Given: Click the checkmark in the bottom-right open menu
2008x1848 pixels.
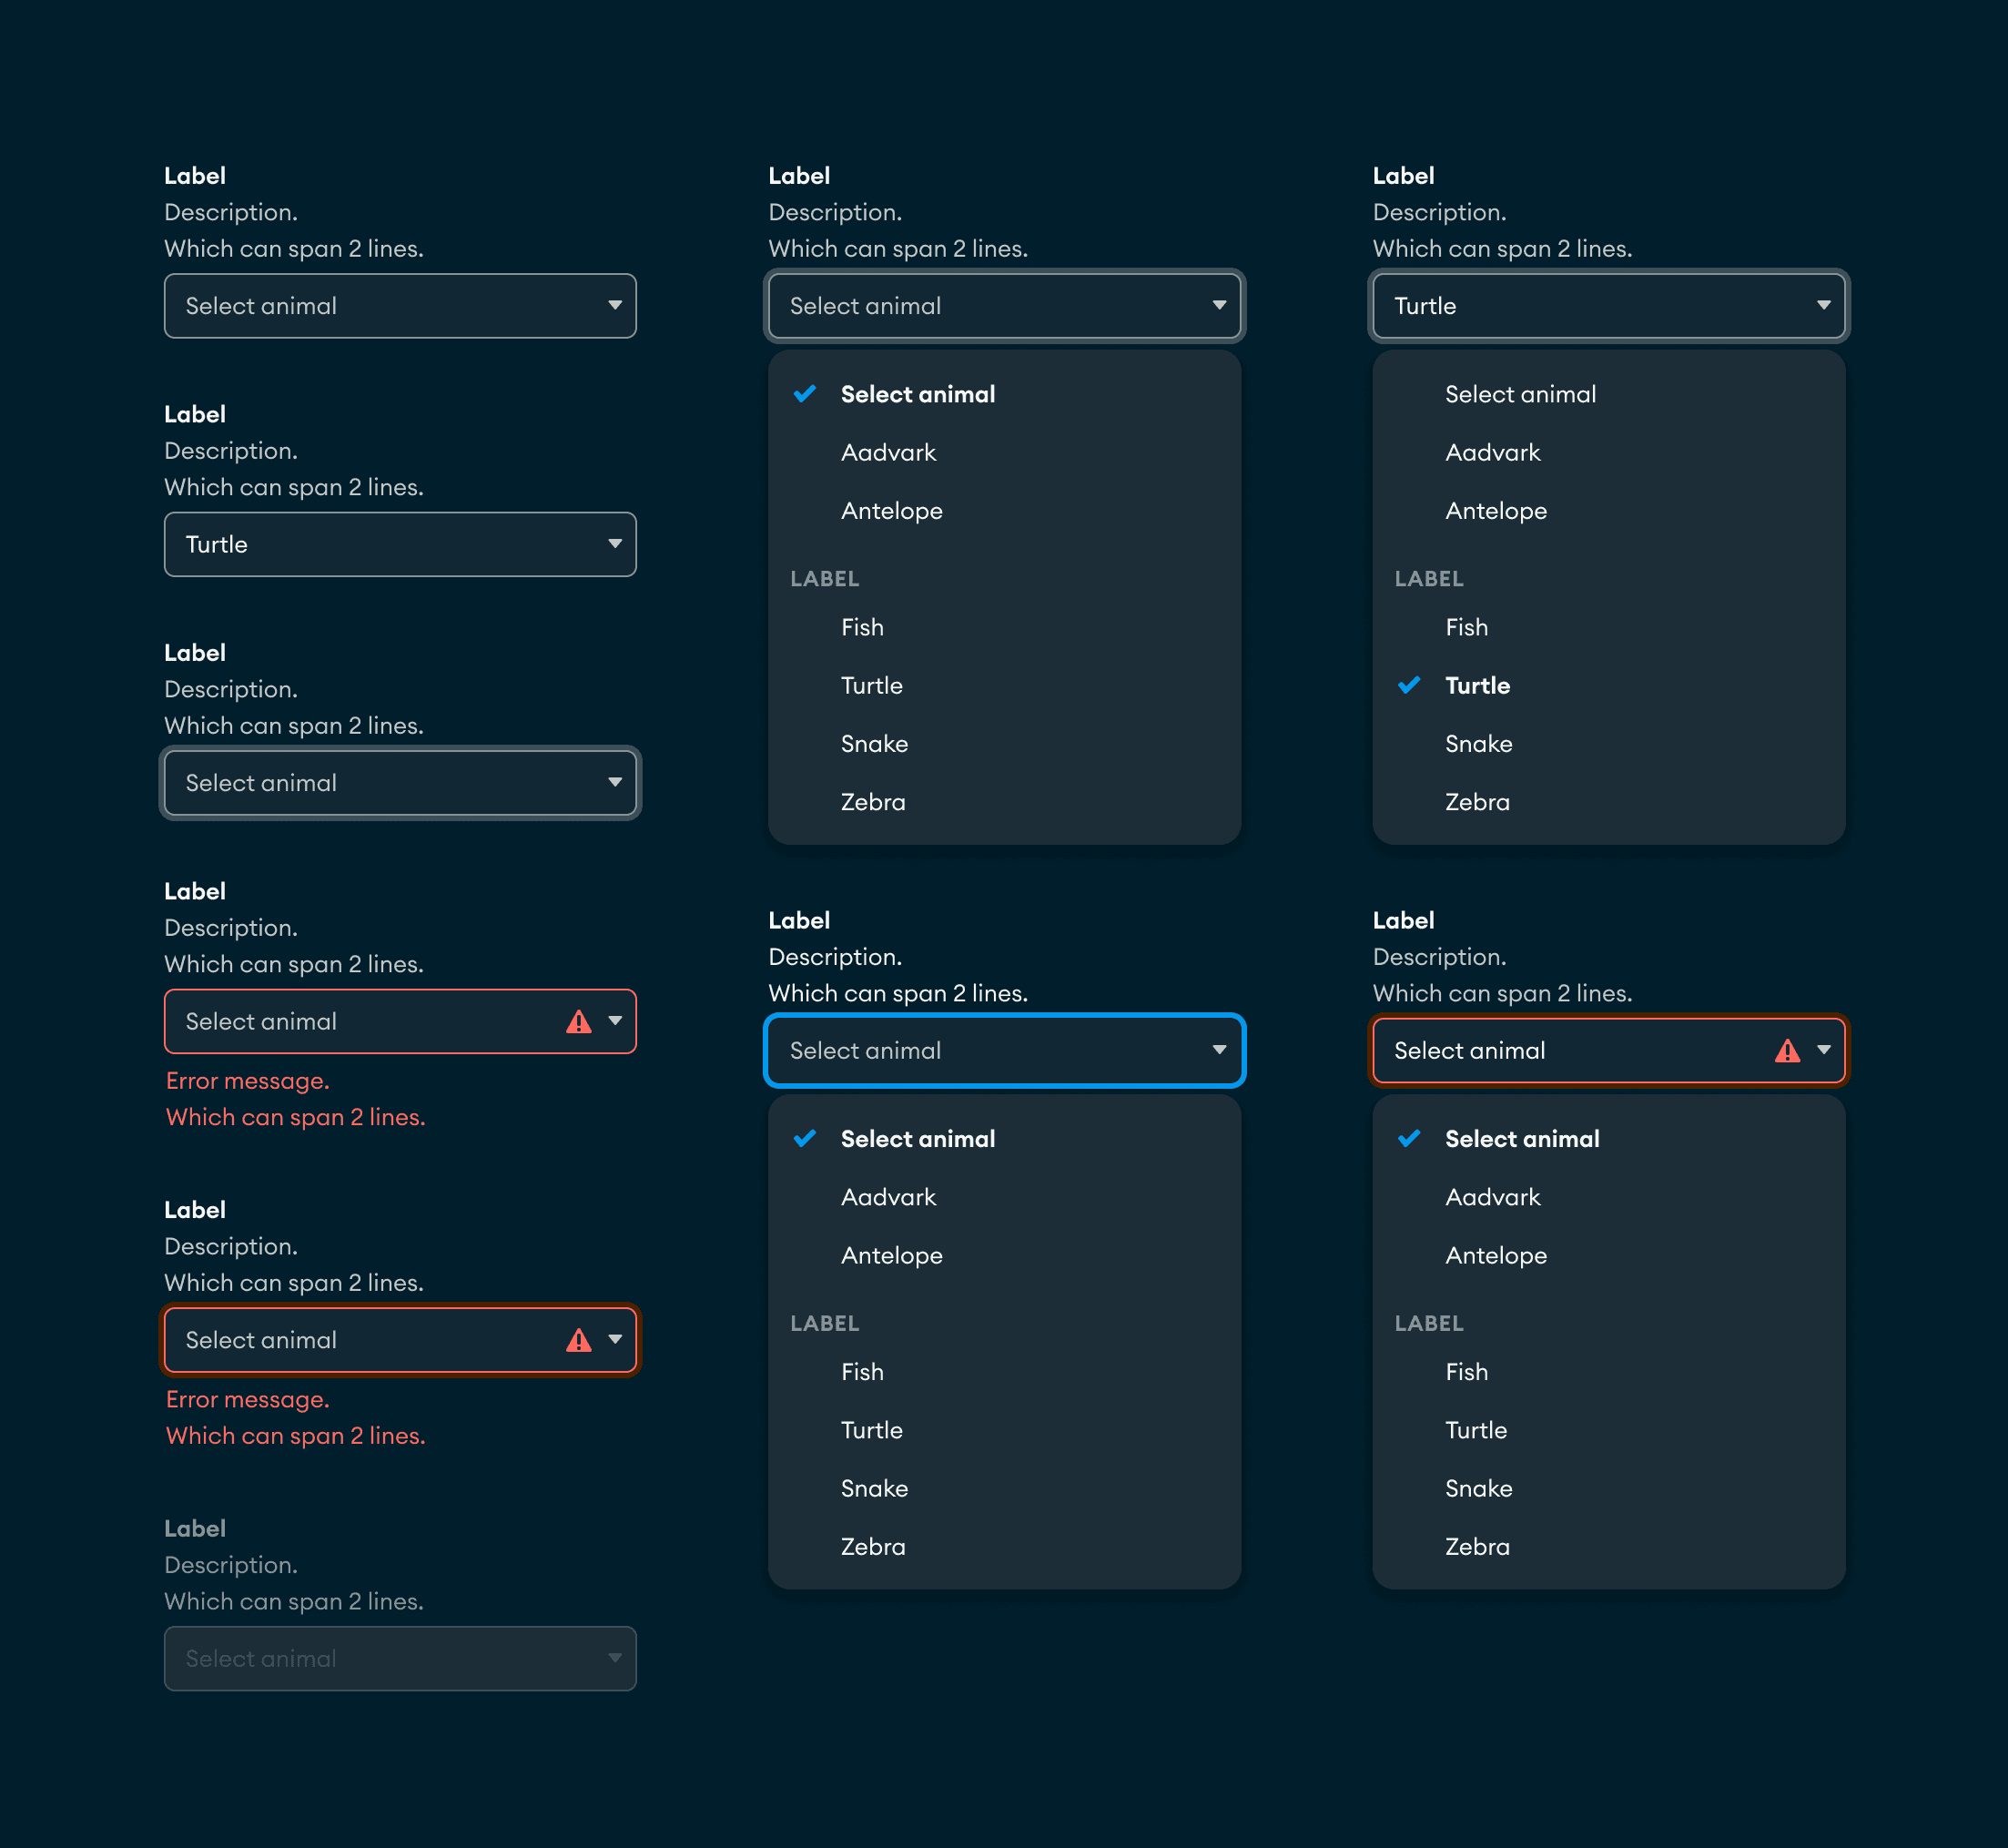Looking at the screenshot, I should tap(1410, 1138).
